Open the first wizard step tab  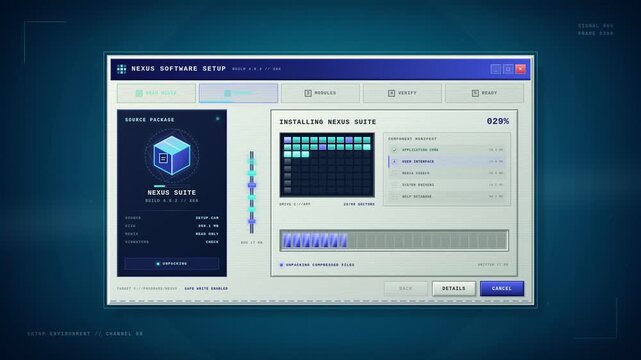click(156, 93)
